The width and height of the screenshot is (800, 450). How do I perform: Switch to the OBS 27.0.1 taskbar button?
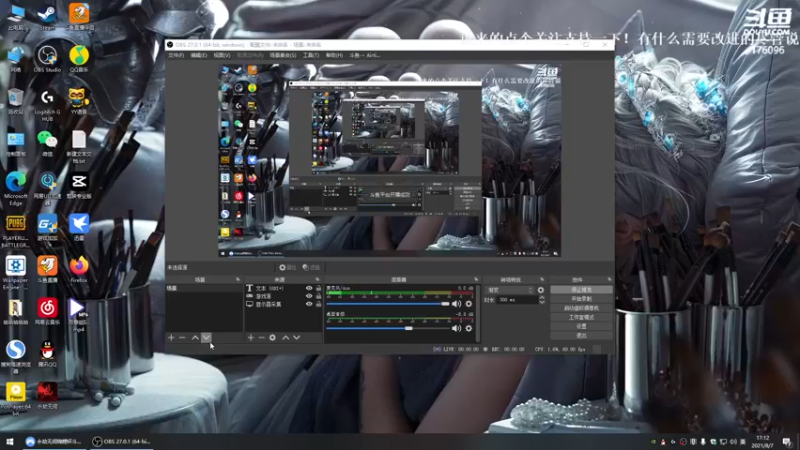coord(121,441)
